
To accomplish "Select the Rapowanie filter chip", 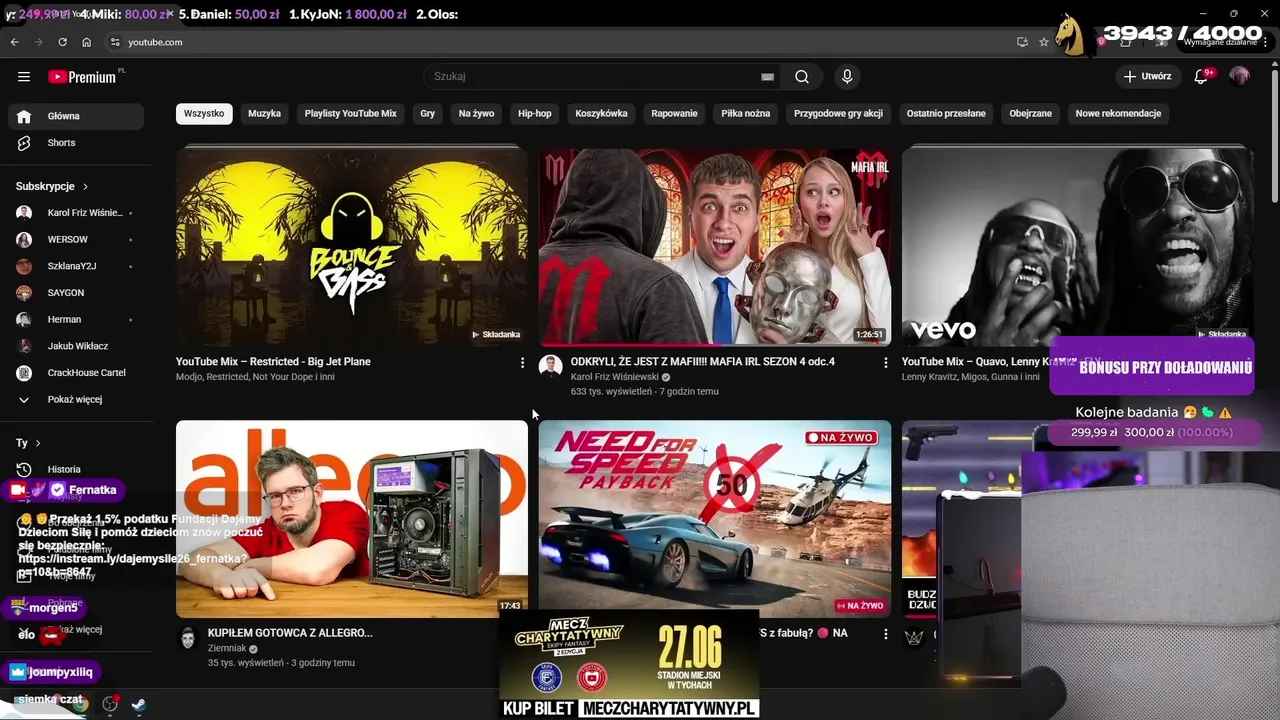I will (x=674, y=114).
